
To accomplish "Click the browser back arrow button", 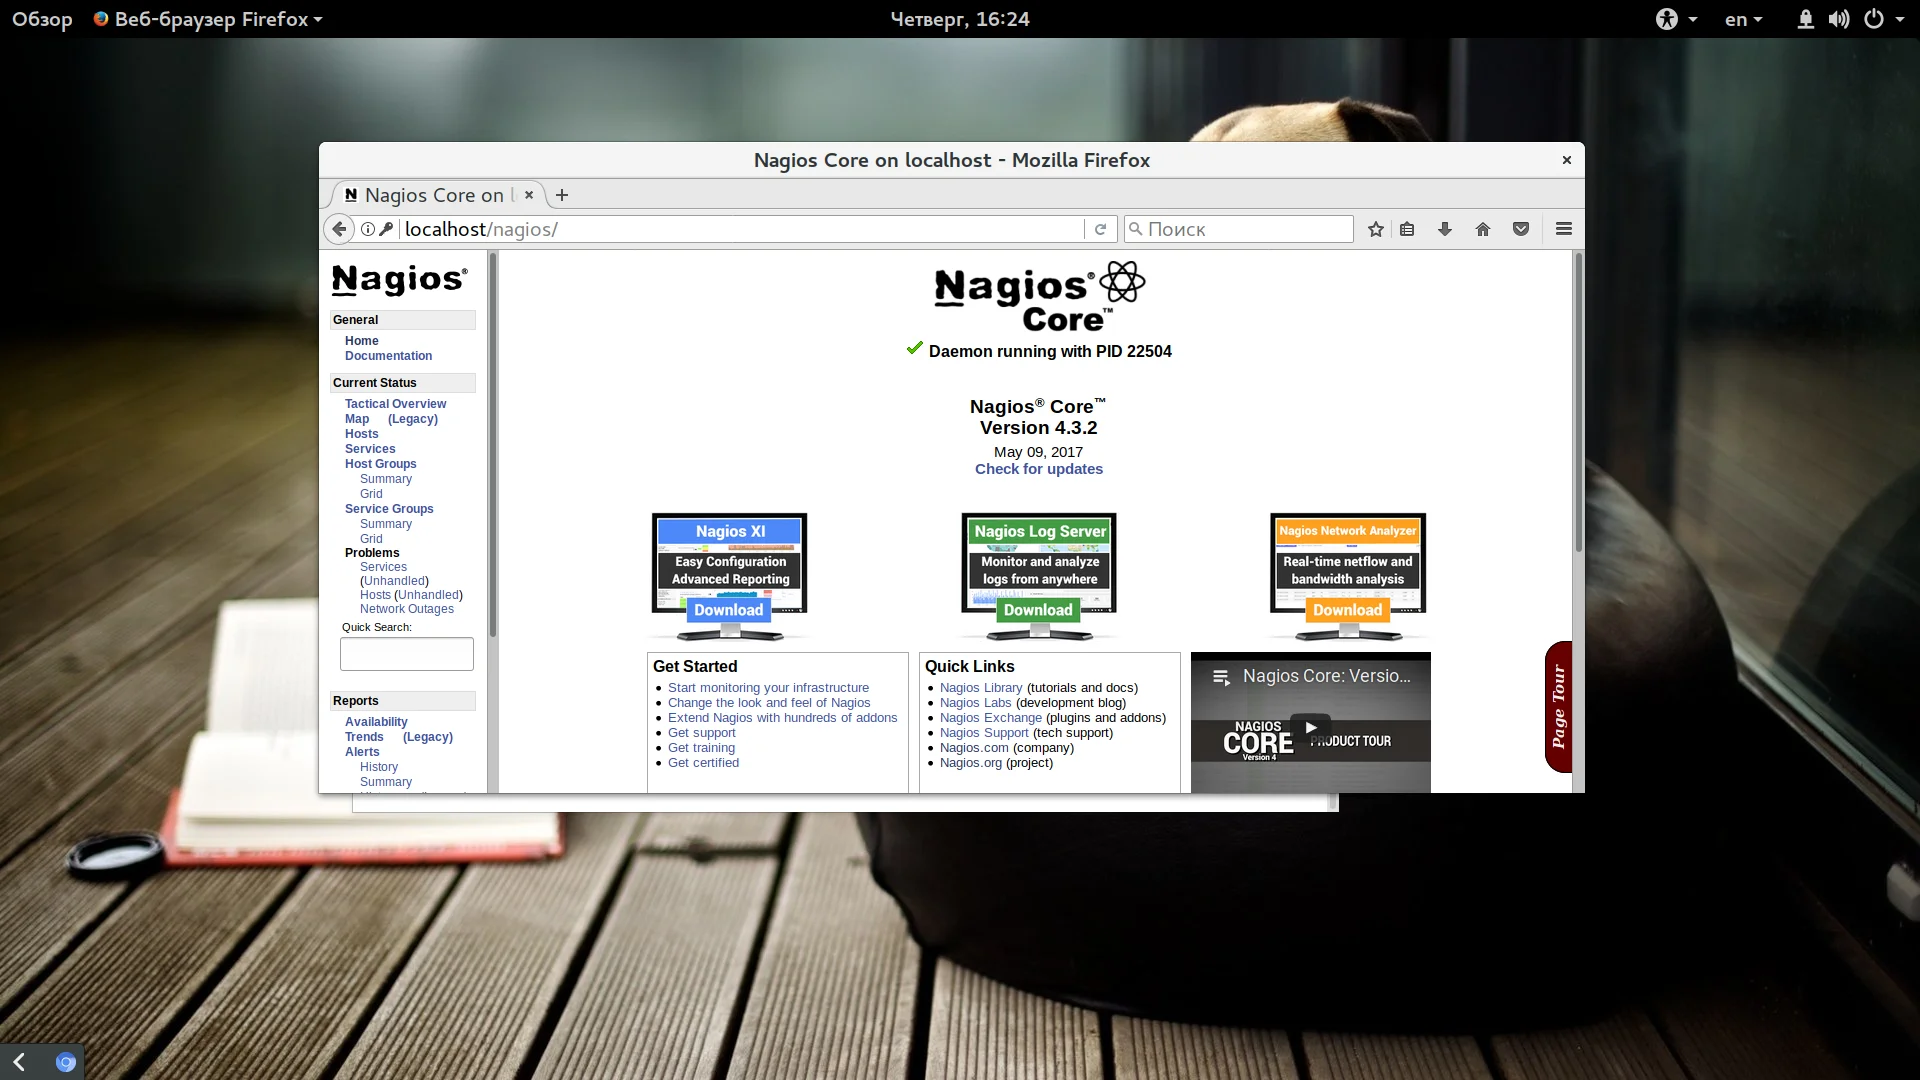I will 339,229.
